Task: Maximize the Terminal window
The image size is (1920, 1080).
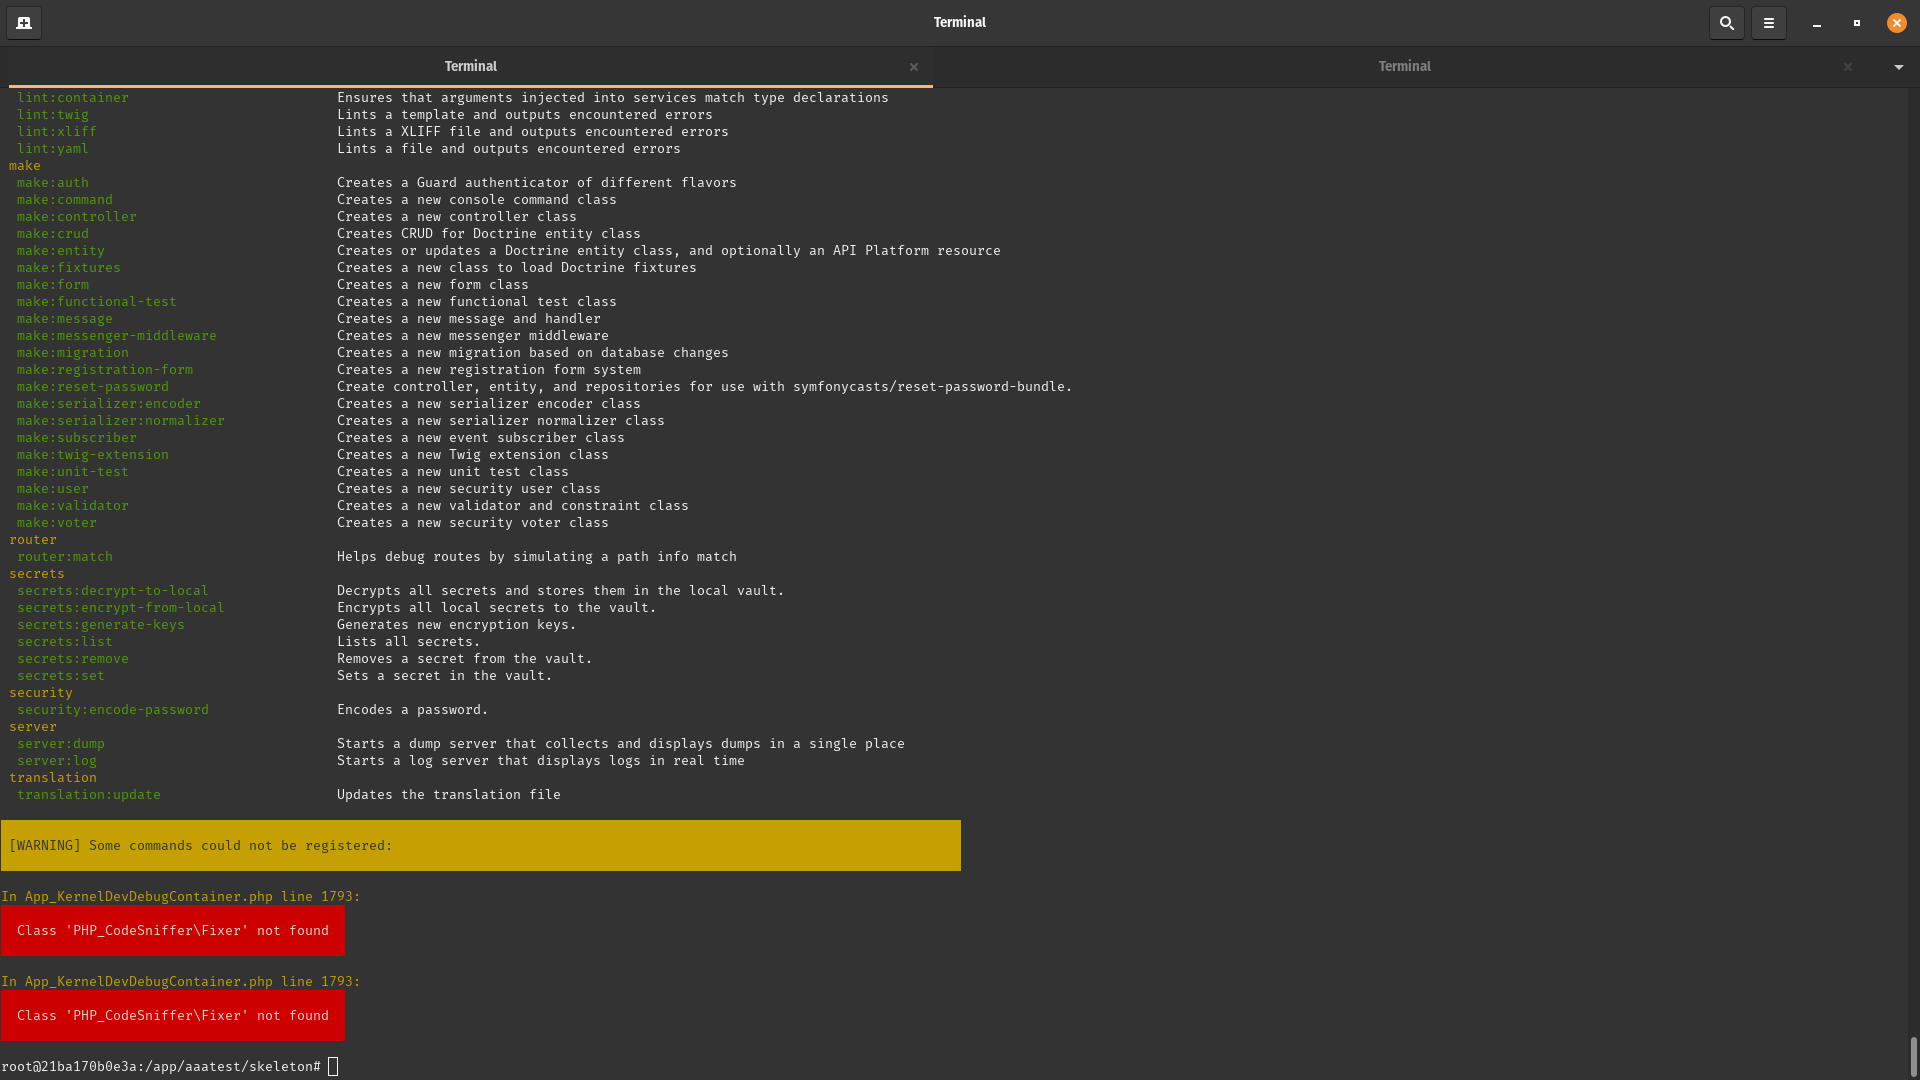Action: point(1857,23)
